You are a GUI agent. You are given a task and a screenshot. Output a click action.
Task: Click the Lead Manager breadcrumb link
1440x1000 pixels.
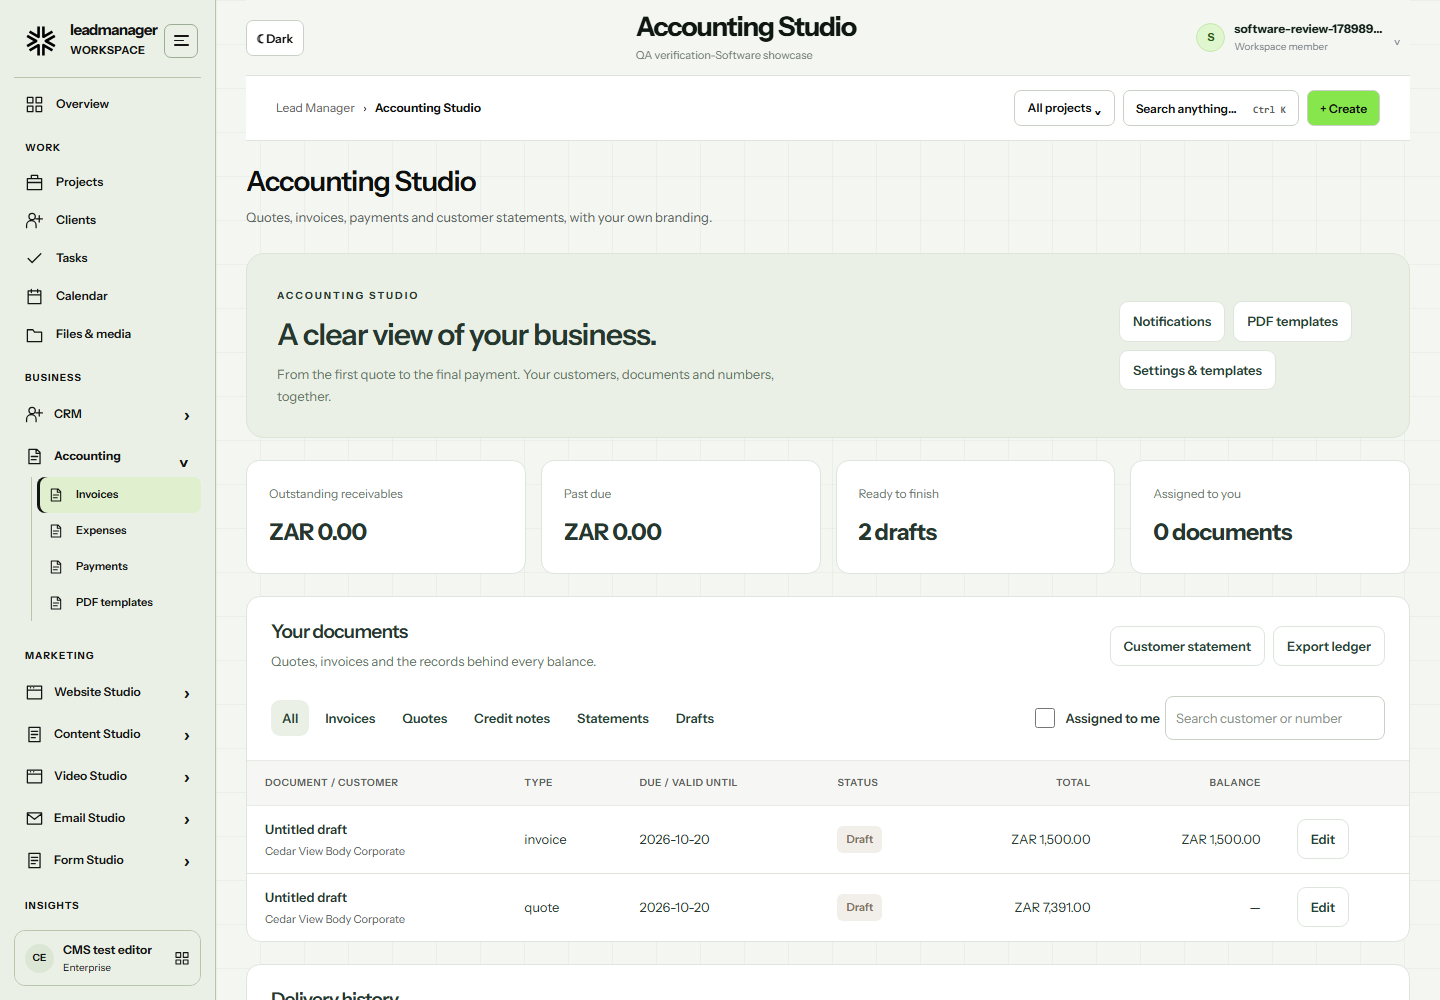coord(315,108)
